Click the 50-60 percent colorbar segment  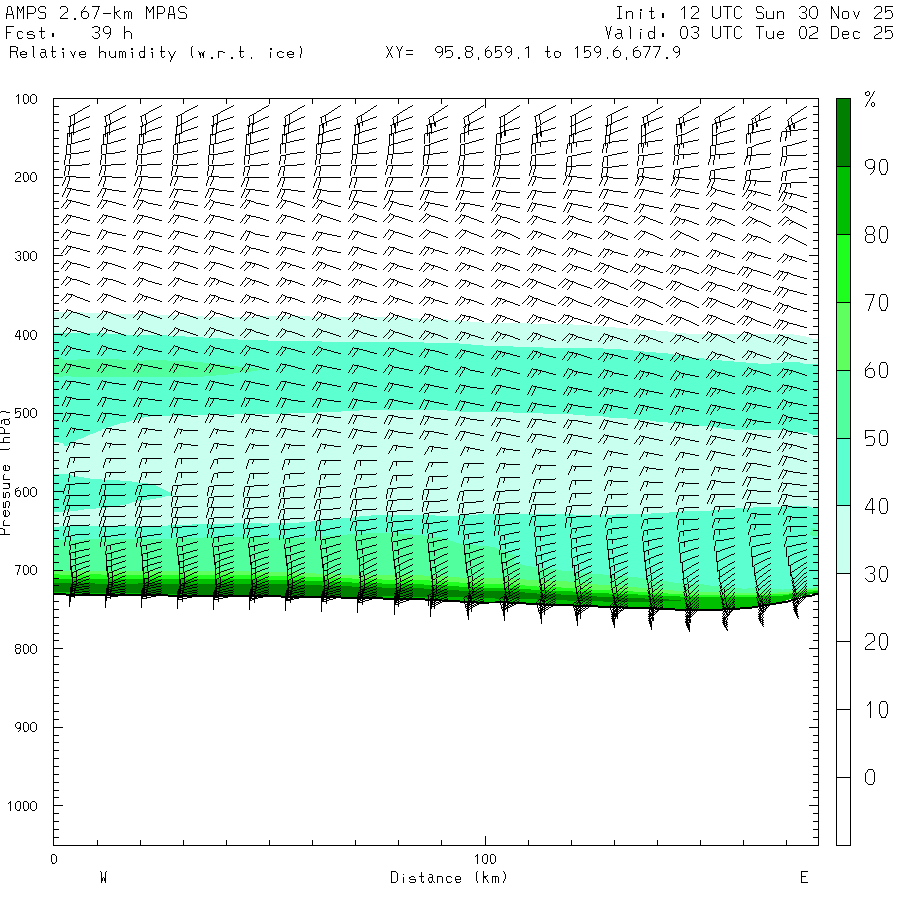(843, 404)
